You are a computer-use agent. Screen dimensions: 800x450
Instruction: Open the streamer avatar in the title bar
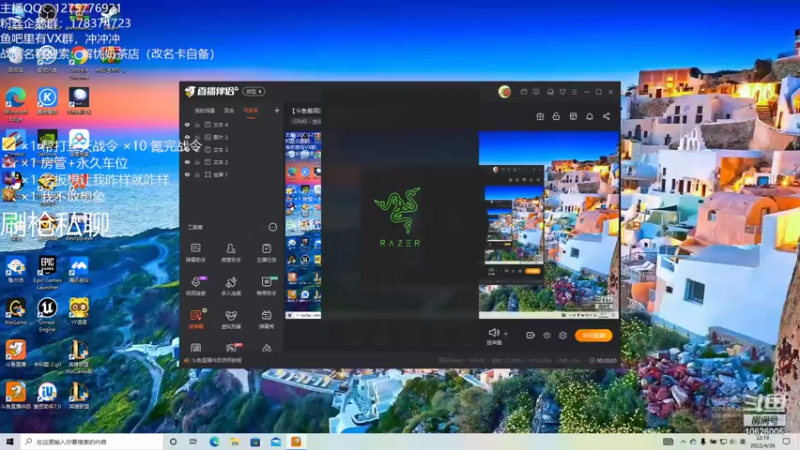(504, 92)
